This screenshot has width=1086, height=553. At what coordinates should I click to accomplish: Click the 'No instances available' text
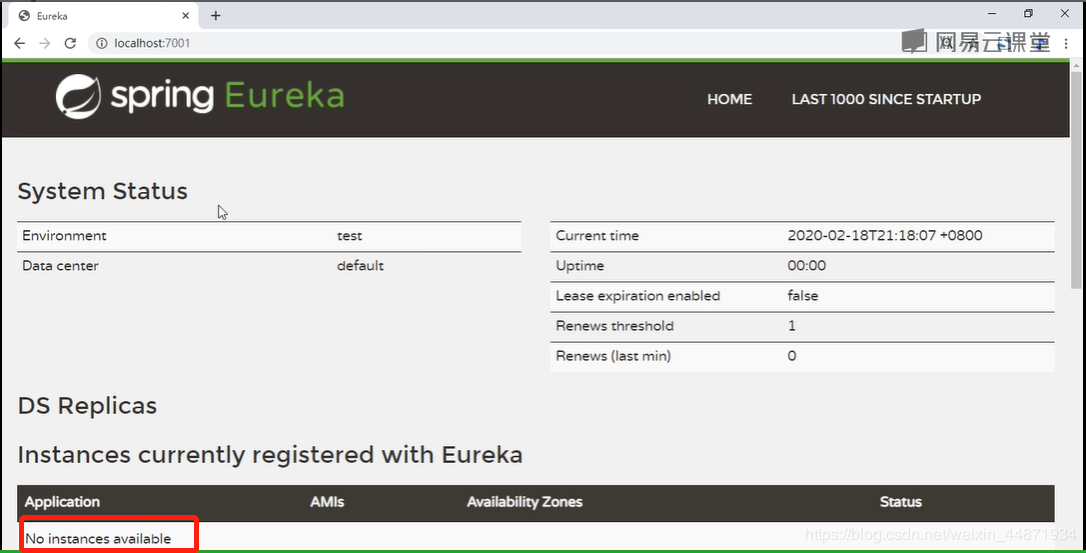coord(98,538)
